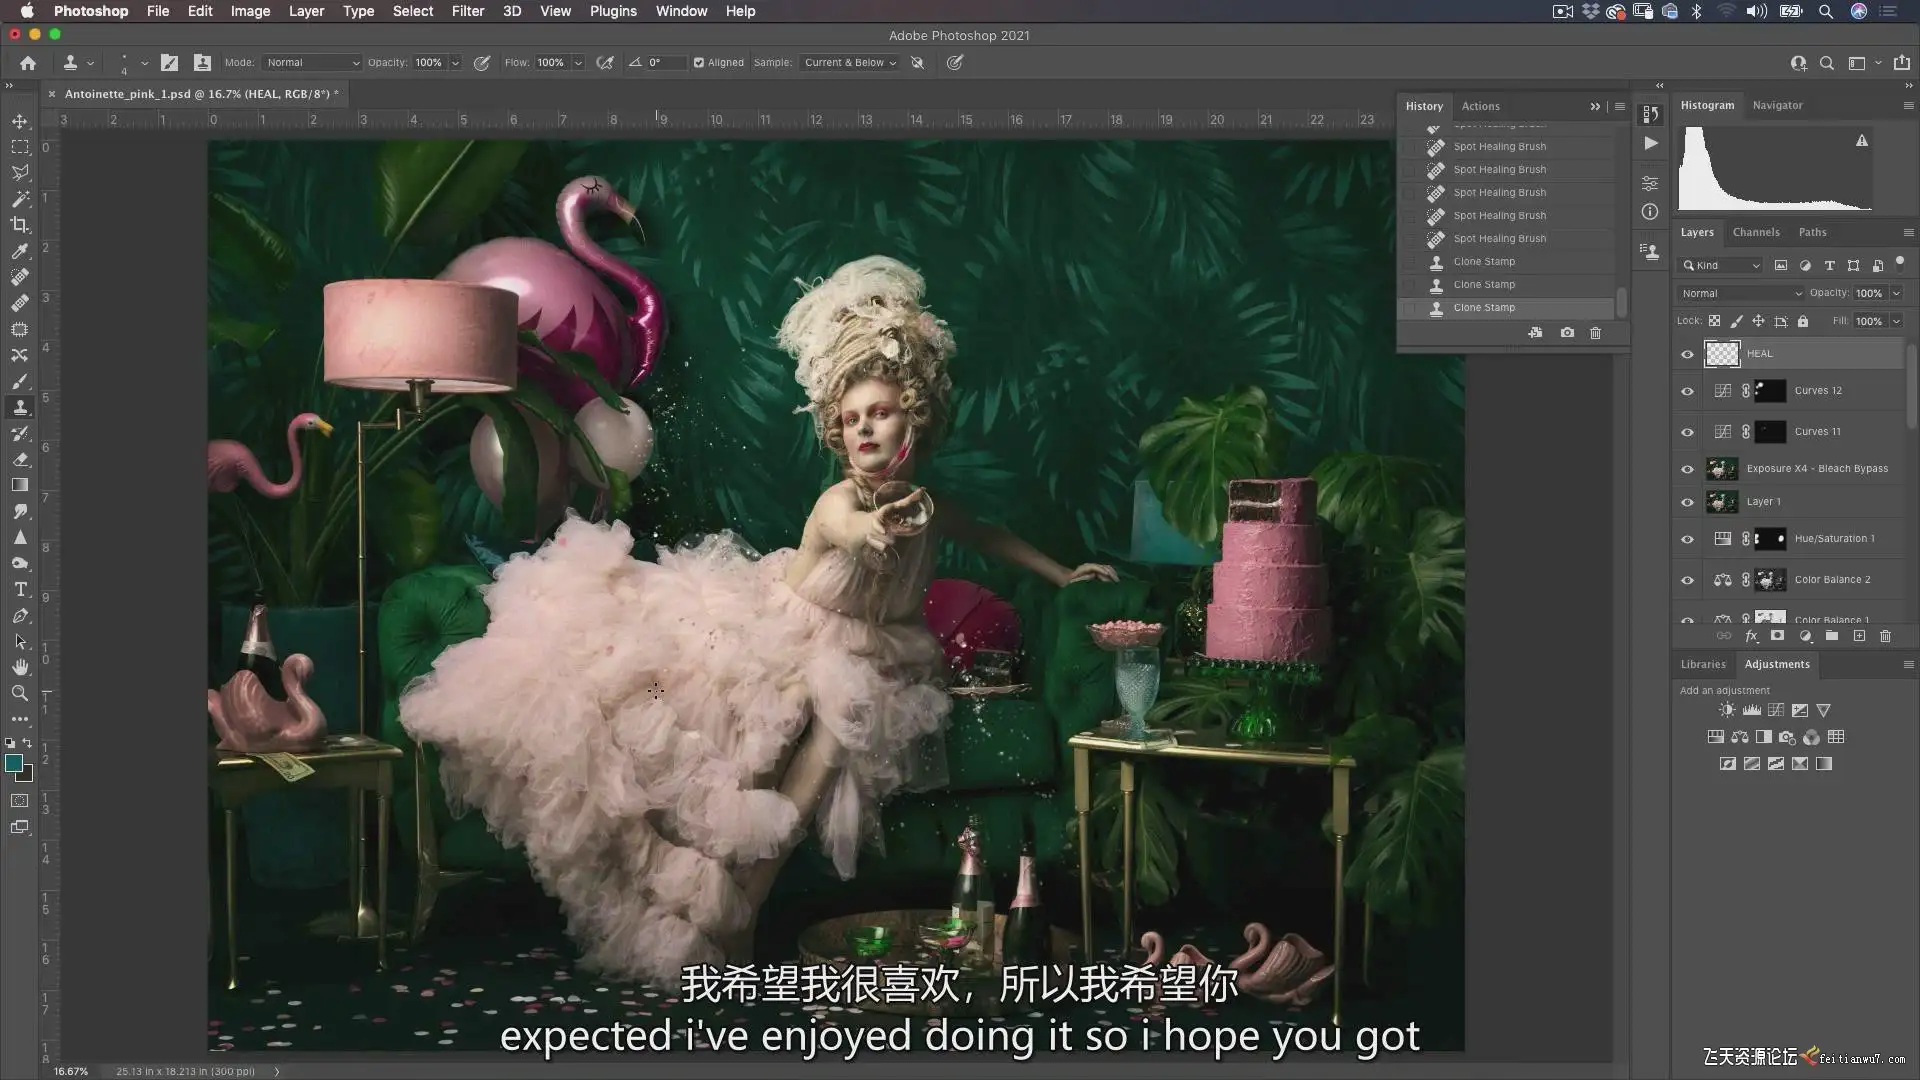The width and height of the screenshot is (1920, 1080).
Task: Add Curves adjustment from Adjustments panel
Action: (1776, 710)
